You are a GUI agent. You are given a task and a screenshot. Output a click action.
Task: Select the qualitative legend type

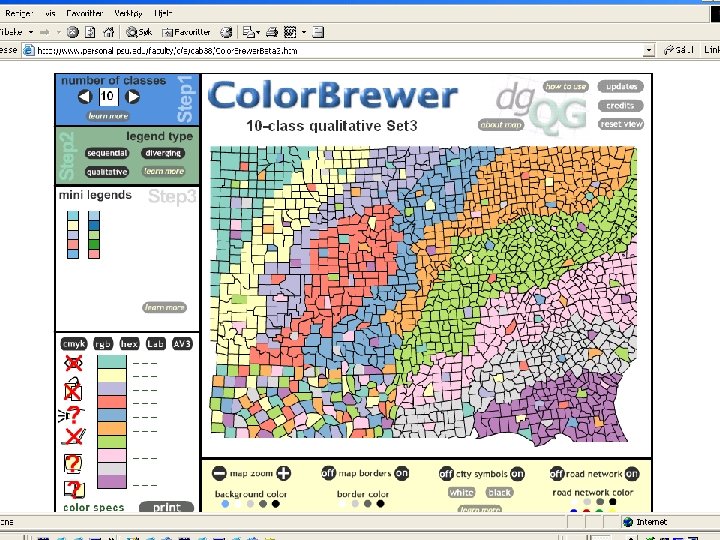107,172
